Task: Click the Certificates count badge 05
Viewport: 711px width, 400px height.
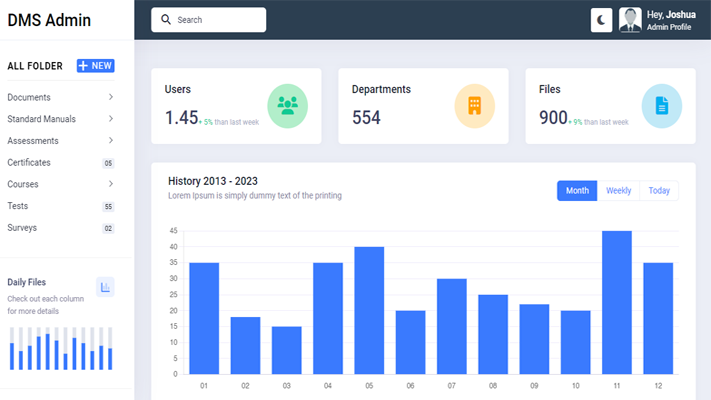Action: tap(108, 163)
